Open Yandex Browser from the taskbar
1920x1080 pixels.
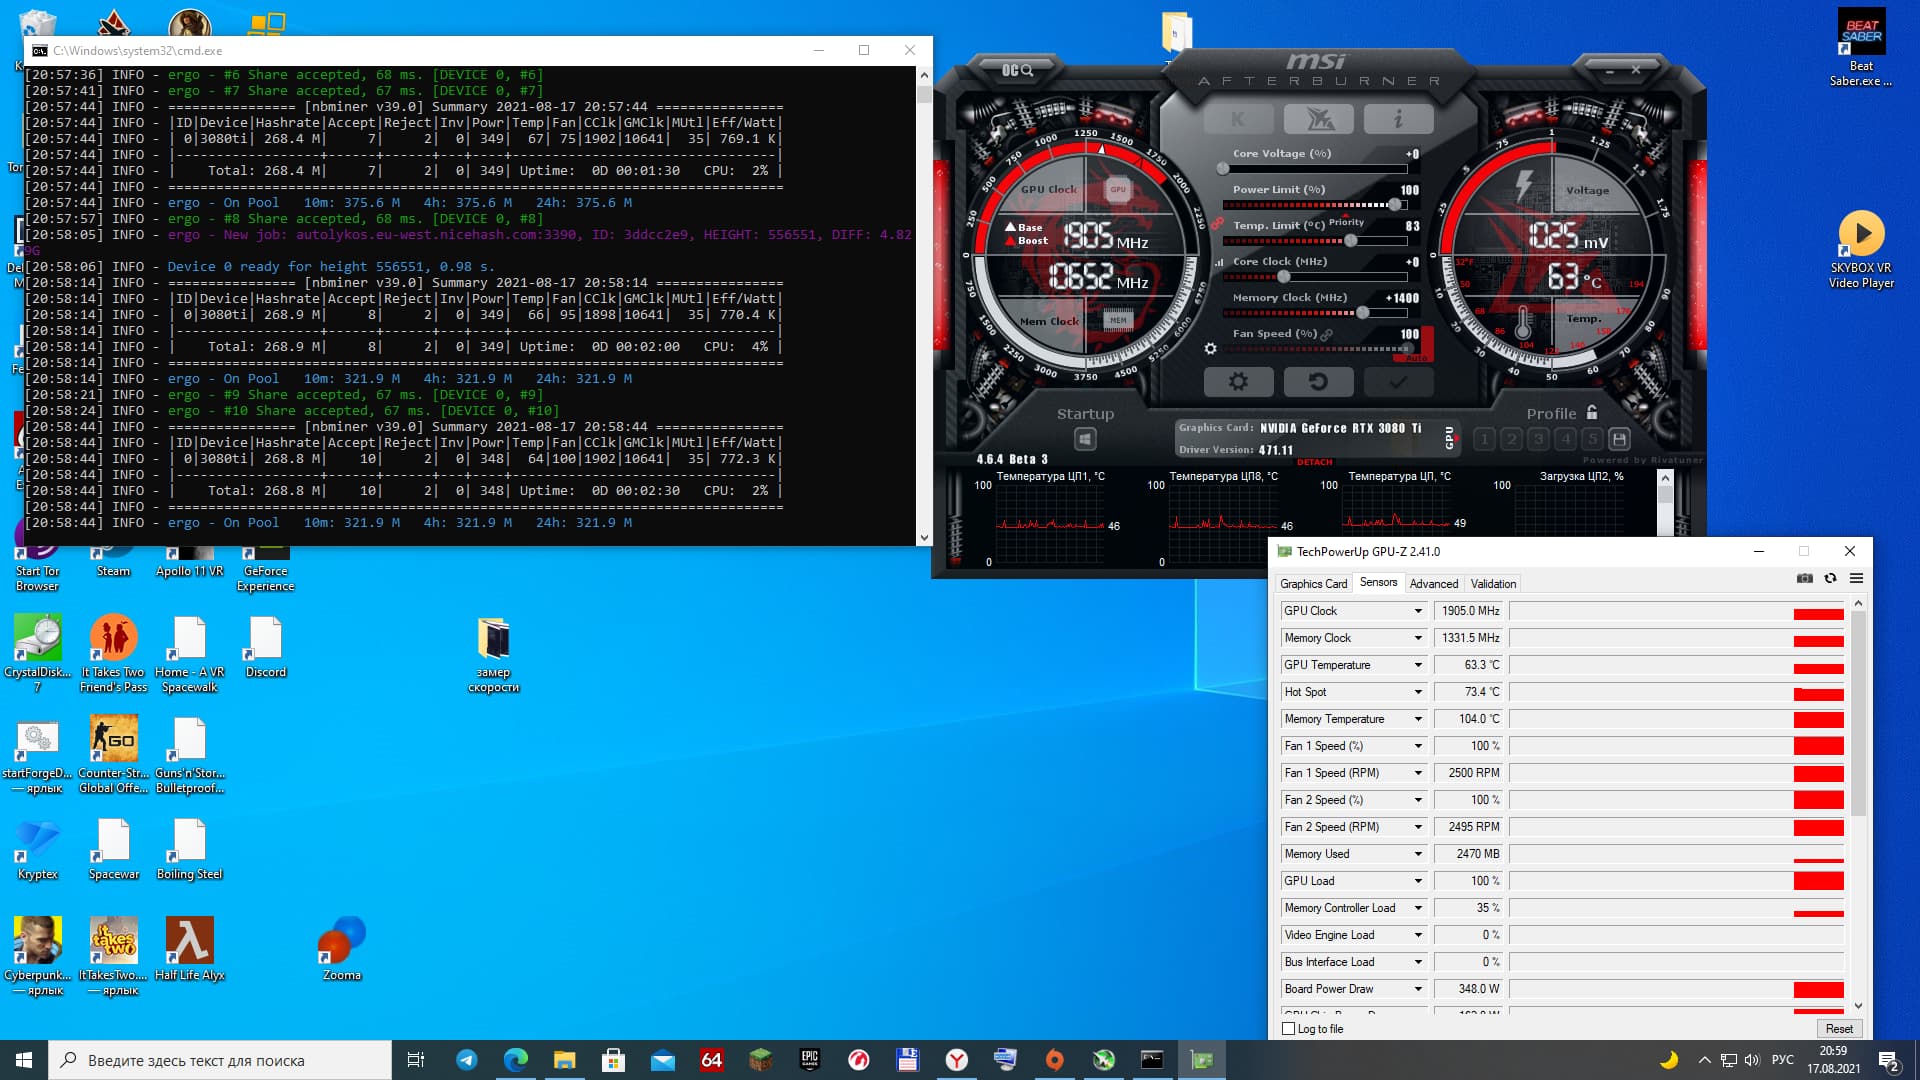[956, 1060]
